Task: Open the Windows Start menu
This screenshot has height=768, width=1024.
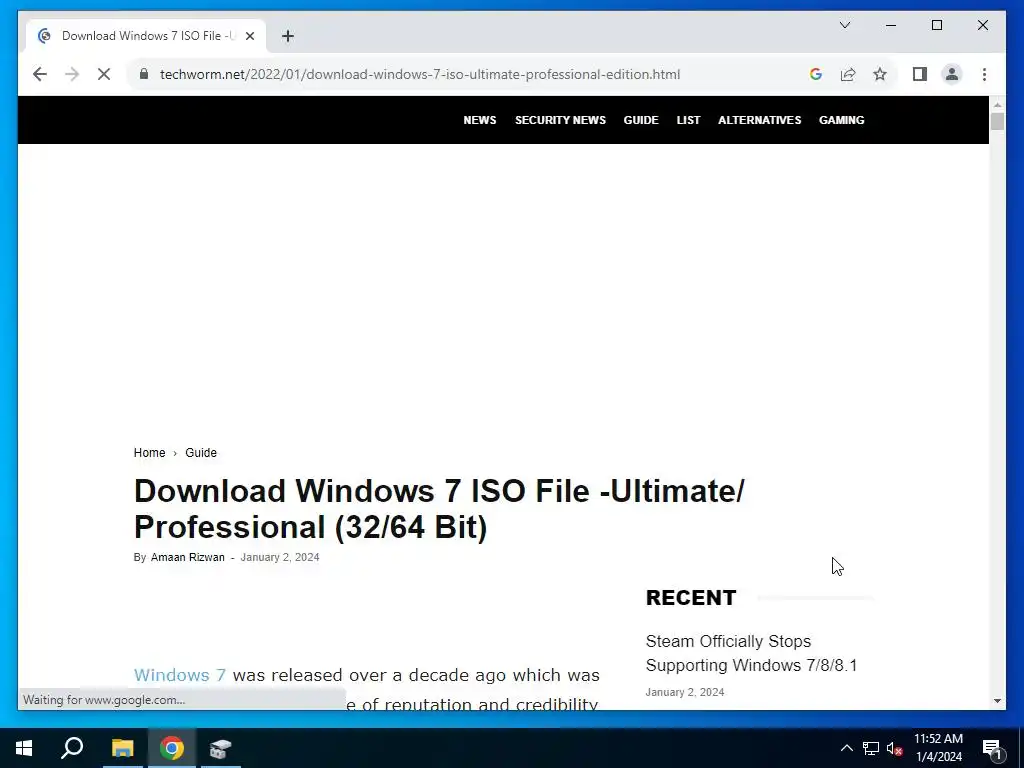Action: (24, 748)
